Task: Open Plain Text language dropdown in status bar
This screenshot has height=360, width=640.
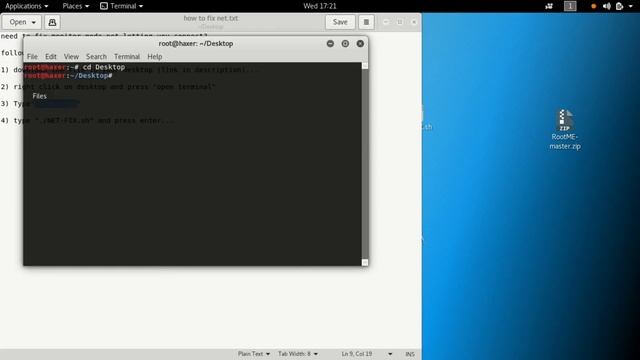Action: [254, 354]
